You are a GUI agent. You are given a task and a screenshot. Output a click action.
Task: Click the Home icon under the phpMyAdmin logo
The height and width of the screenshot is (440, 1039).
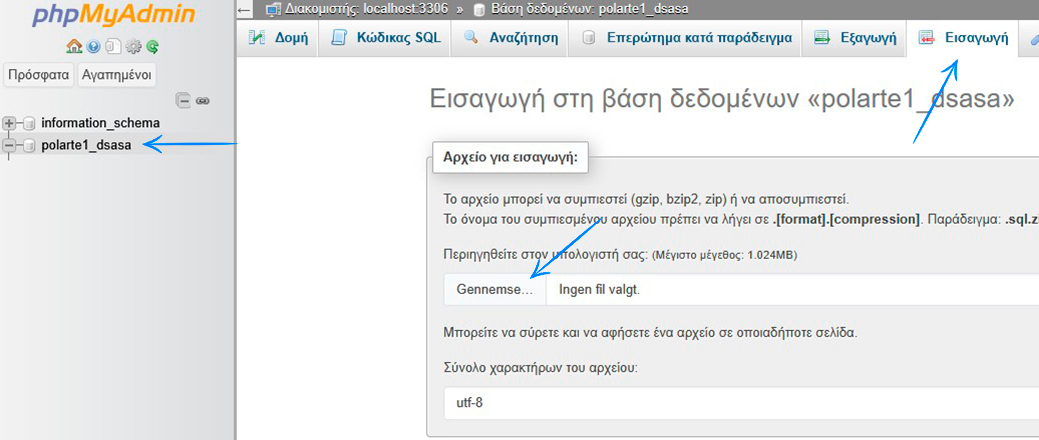(73, 46)
